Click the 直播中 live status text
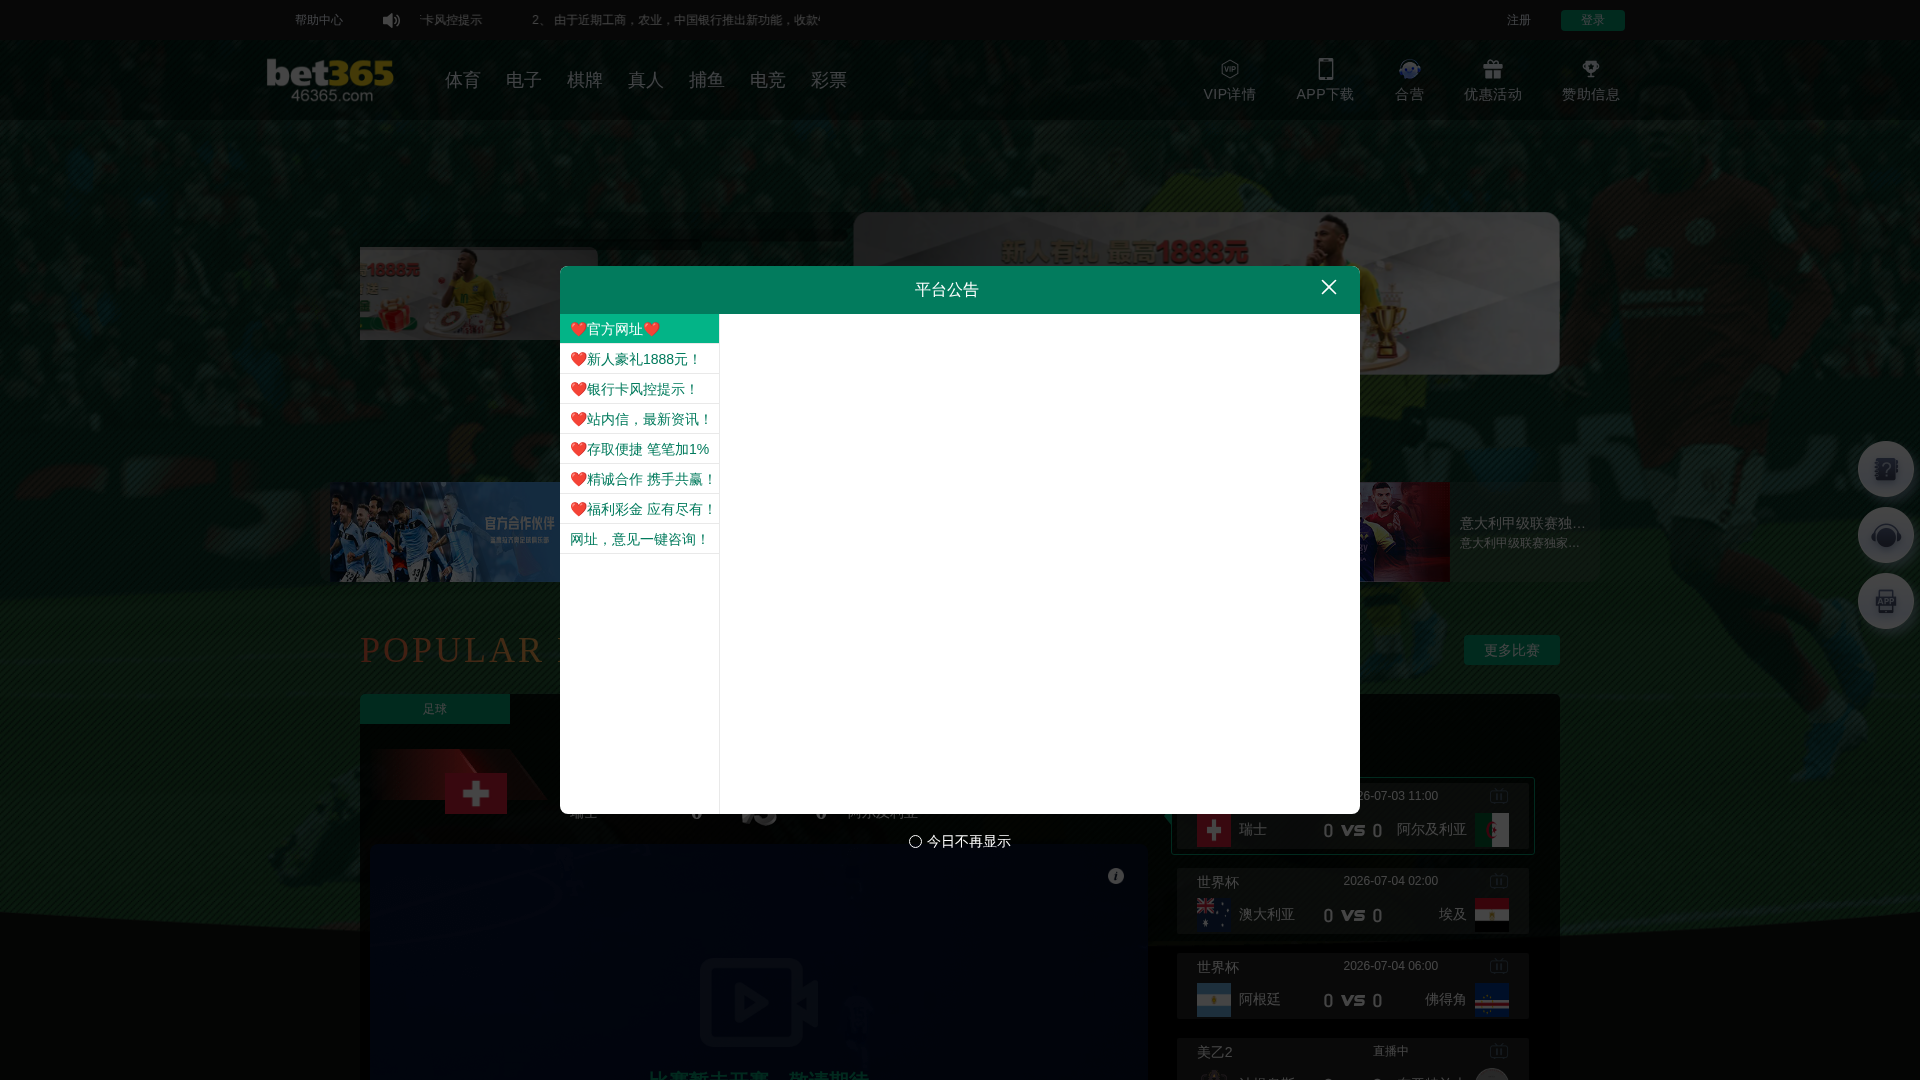The image size is (1920, 1080). [x=1390, y=1051]
